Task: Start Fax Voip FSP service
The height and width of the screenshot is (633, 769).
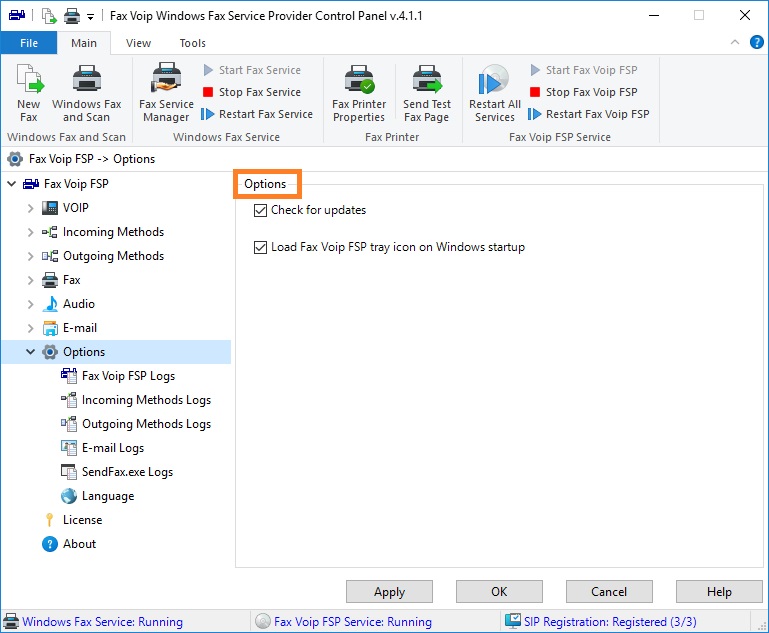Action: tap(584, 70)
